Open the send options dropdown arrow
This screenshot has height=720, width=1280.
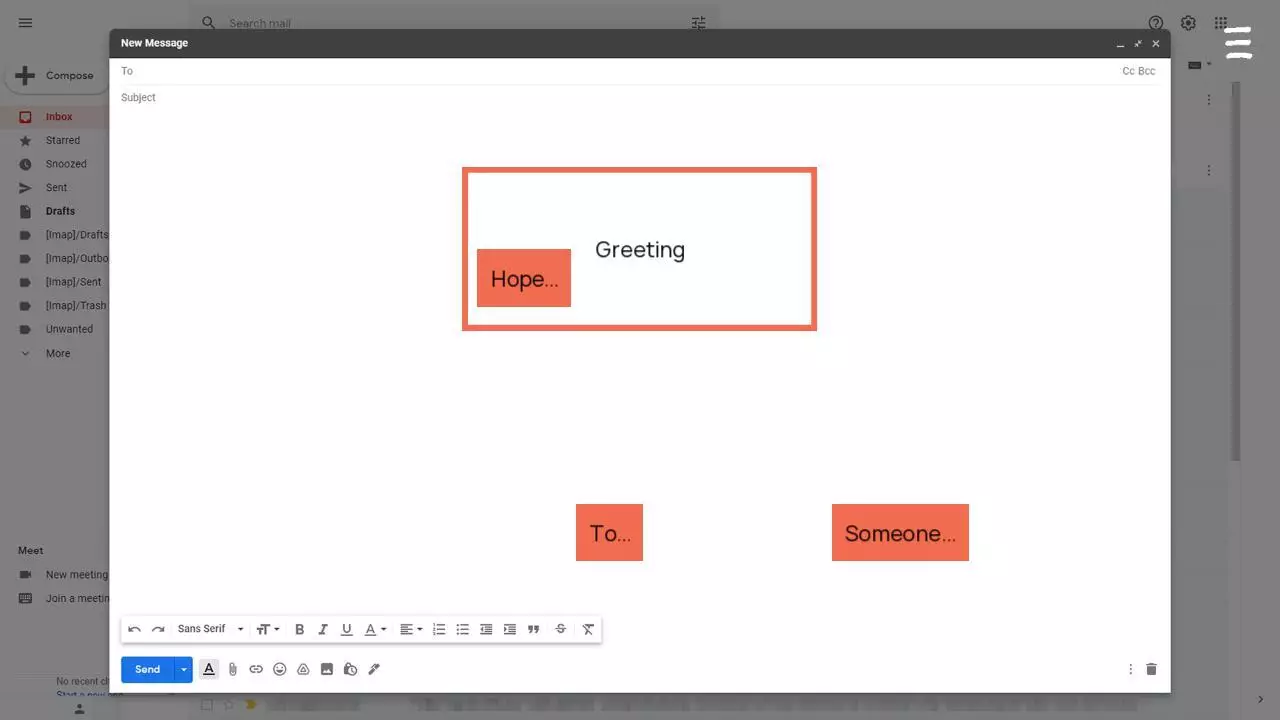pyautogui.click(x=183, y=669)
